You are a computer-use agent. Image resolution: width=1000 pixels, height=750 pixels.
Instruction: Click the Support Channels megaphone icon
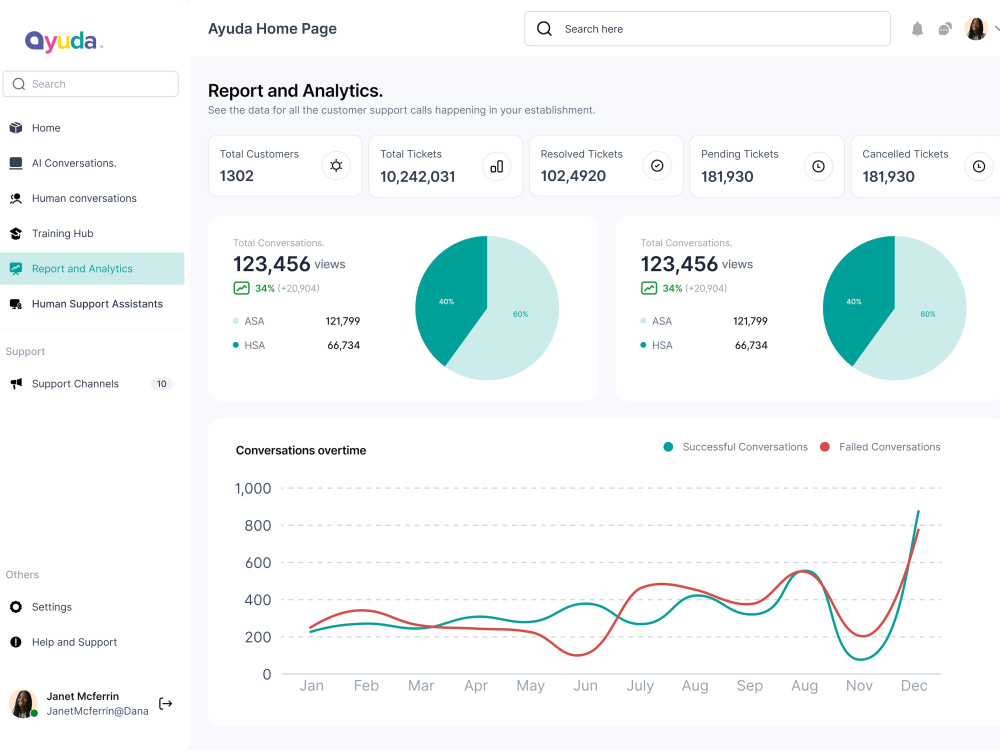click(x=16, y=383)
